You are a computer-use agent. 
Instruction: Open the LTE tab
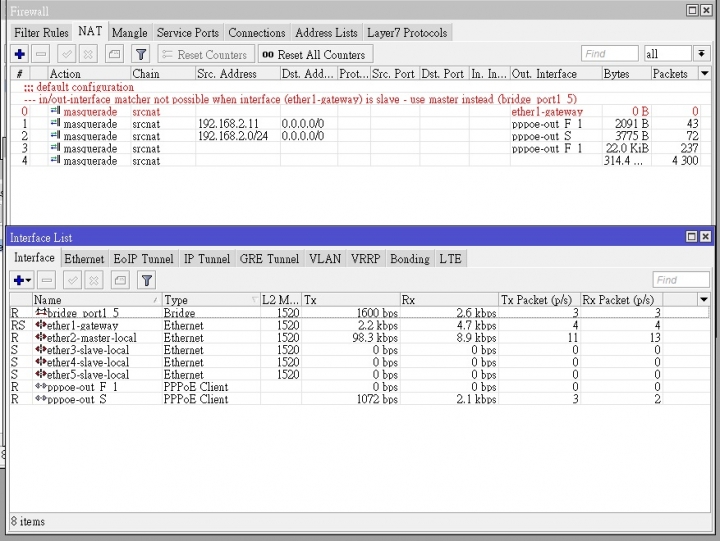pos(450,259)
